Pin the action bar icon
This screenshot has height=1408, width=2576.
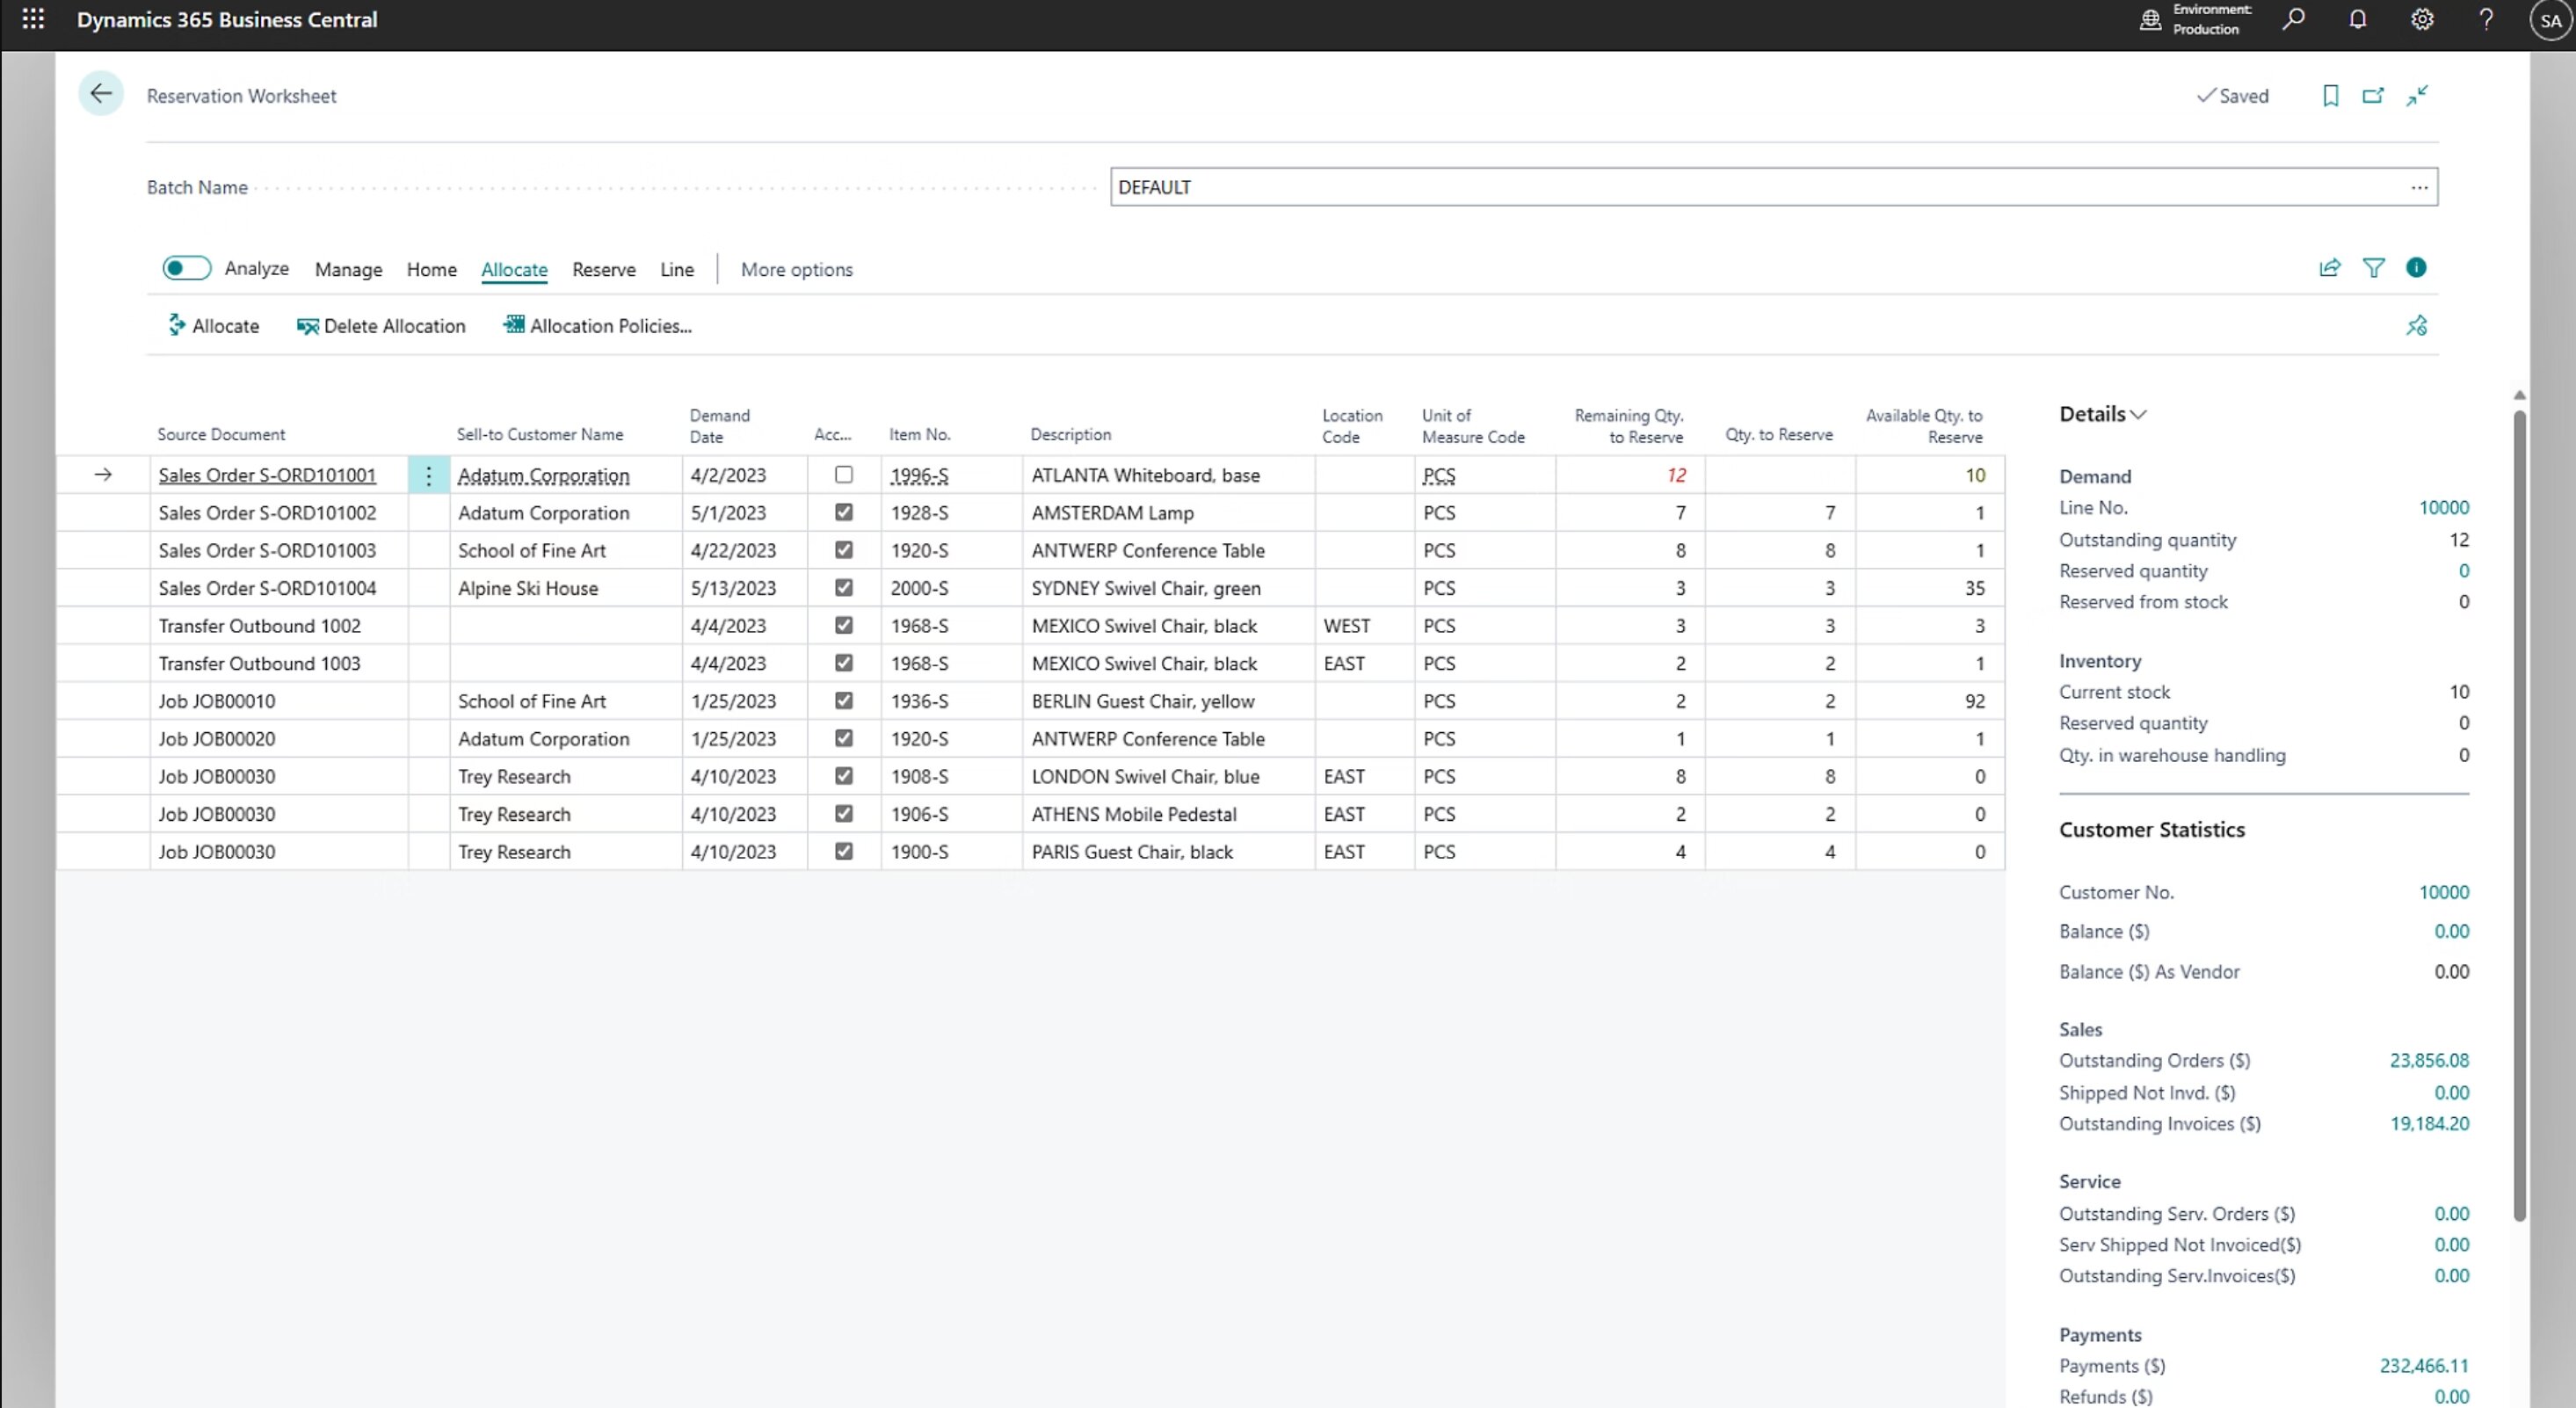(2416, 326)
